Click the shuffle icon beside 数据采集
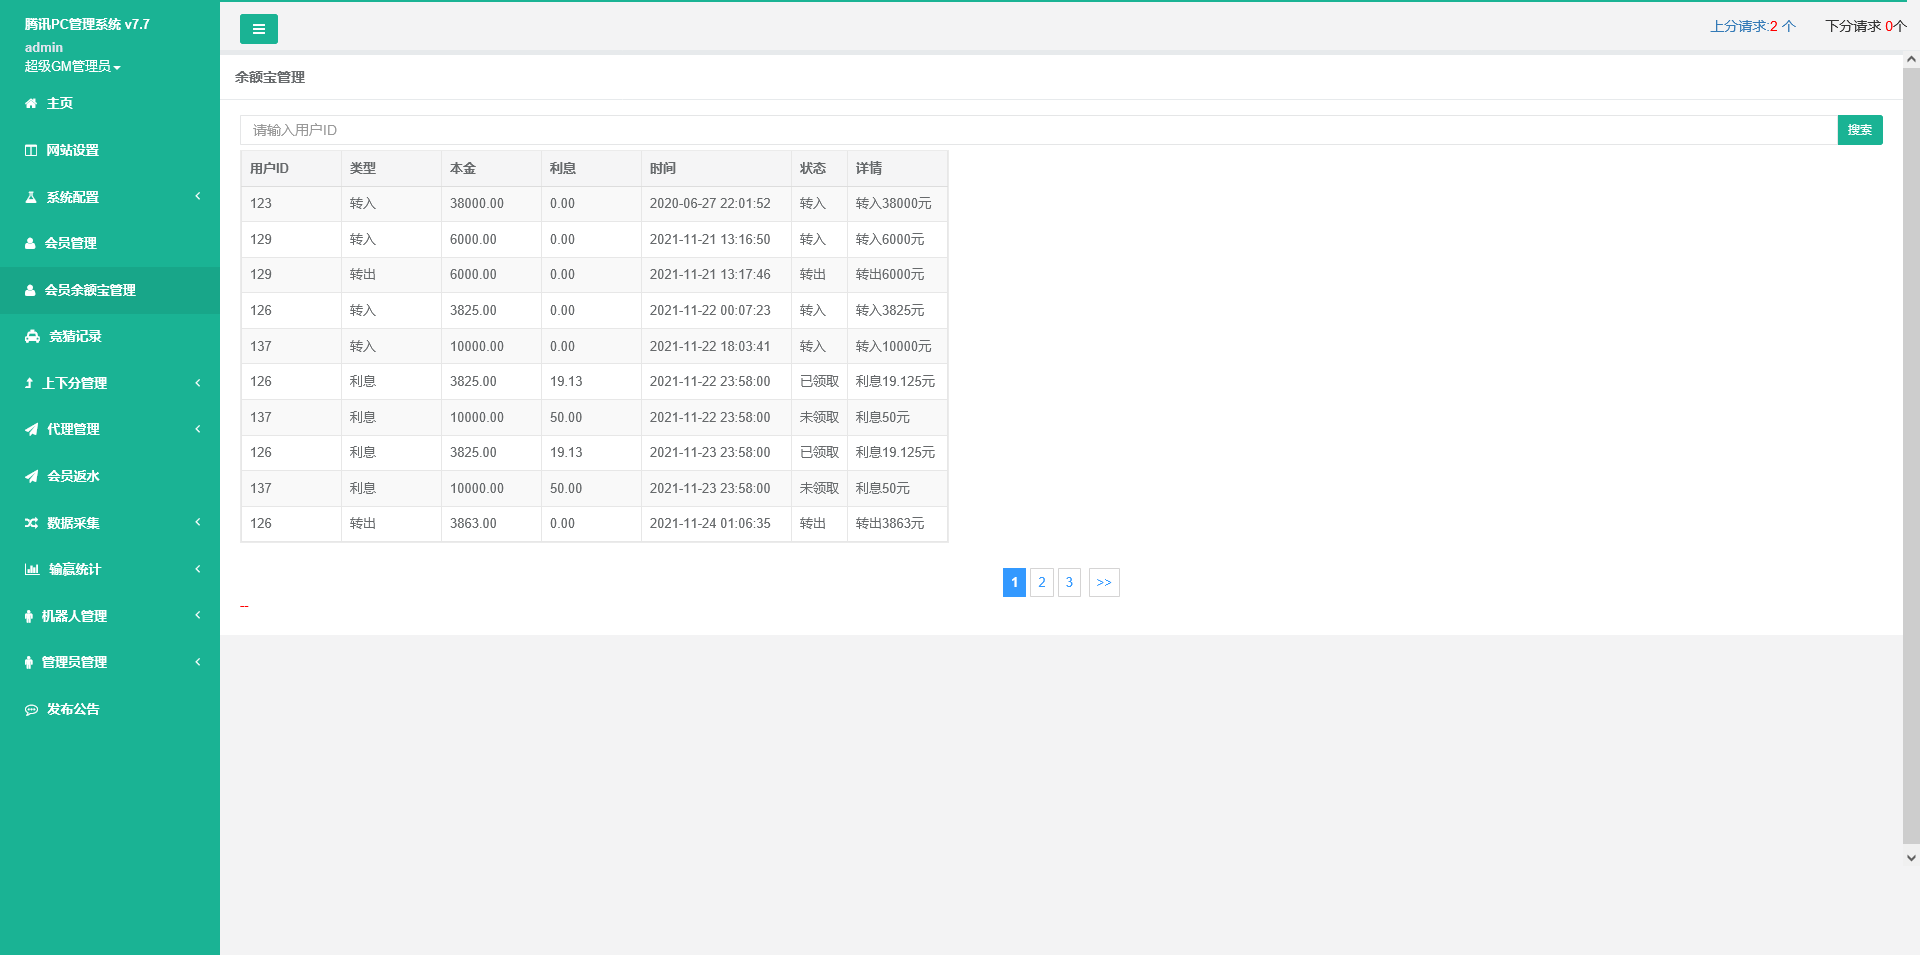The image size is (1920, 955). [x=32, y=523]
